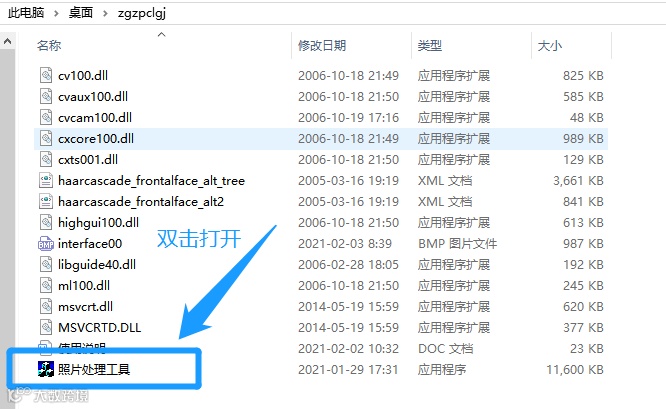Click the interface00 BMP file icon
This screenshot has height=409, width=666.
46,243
